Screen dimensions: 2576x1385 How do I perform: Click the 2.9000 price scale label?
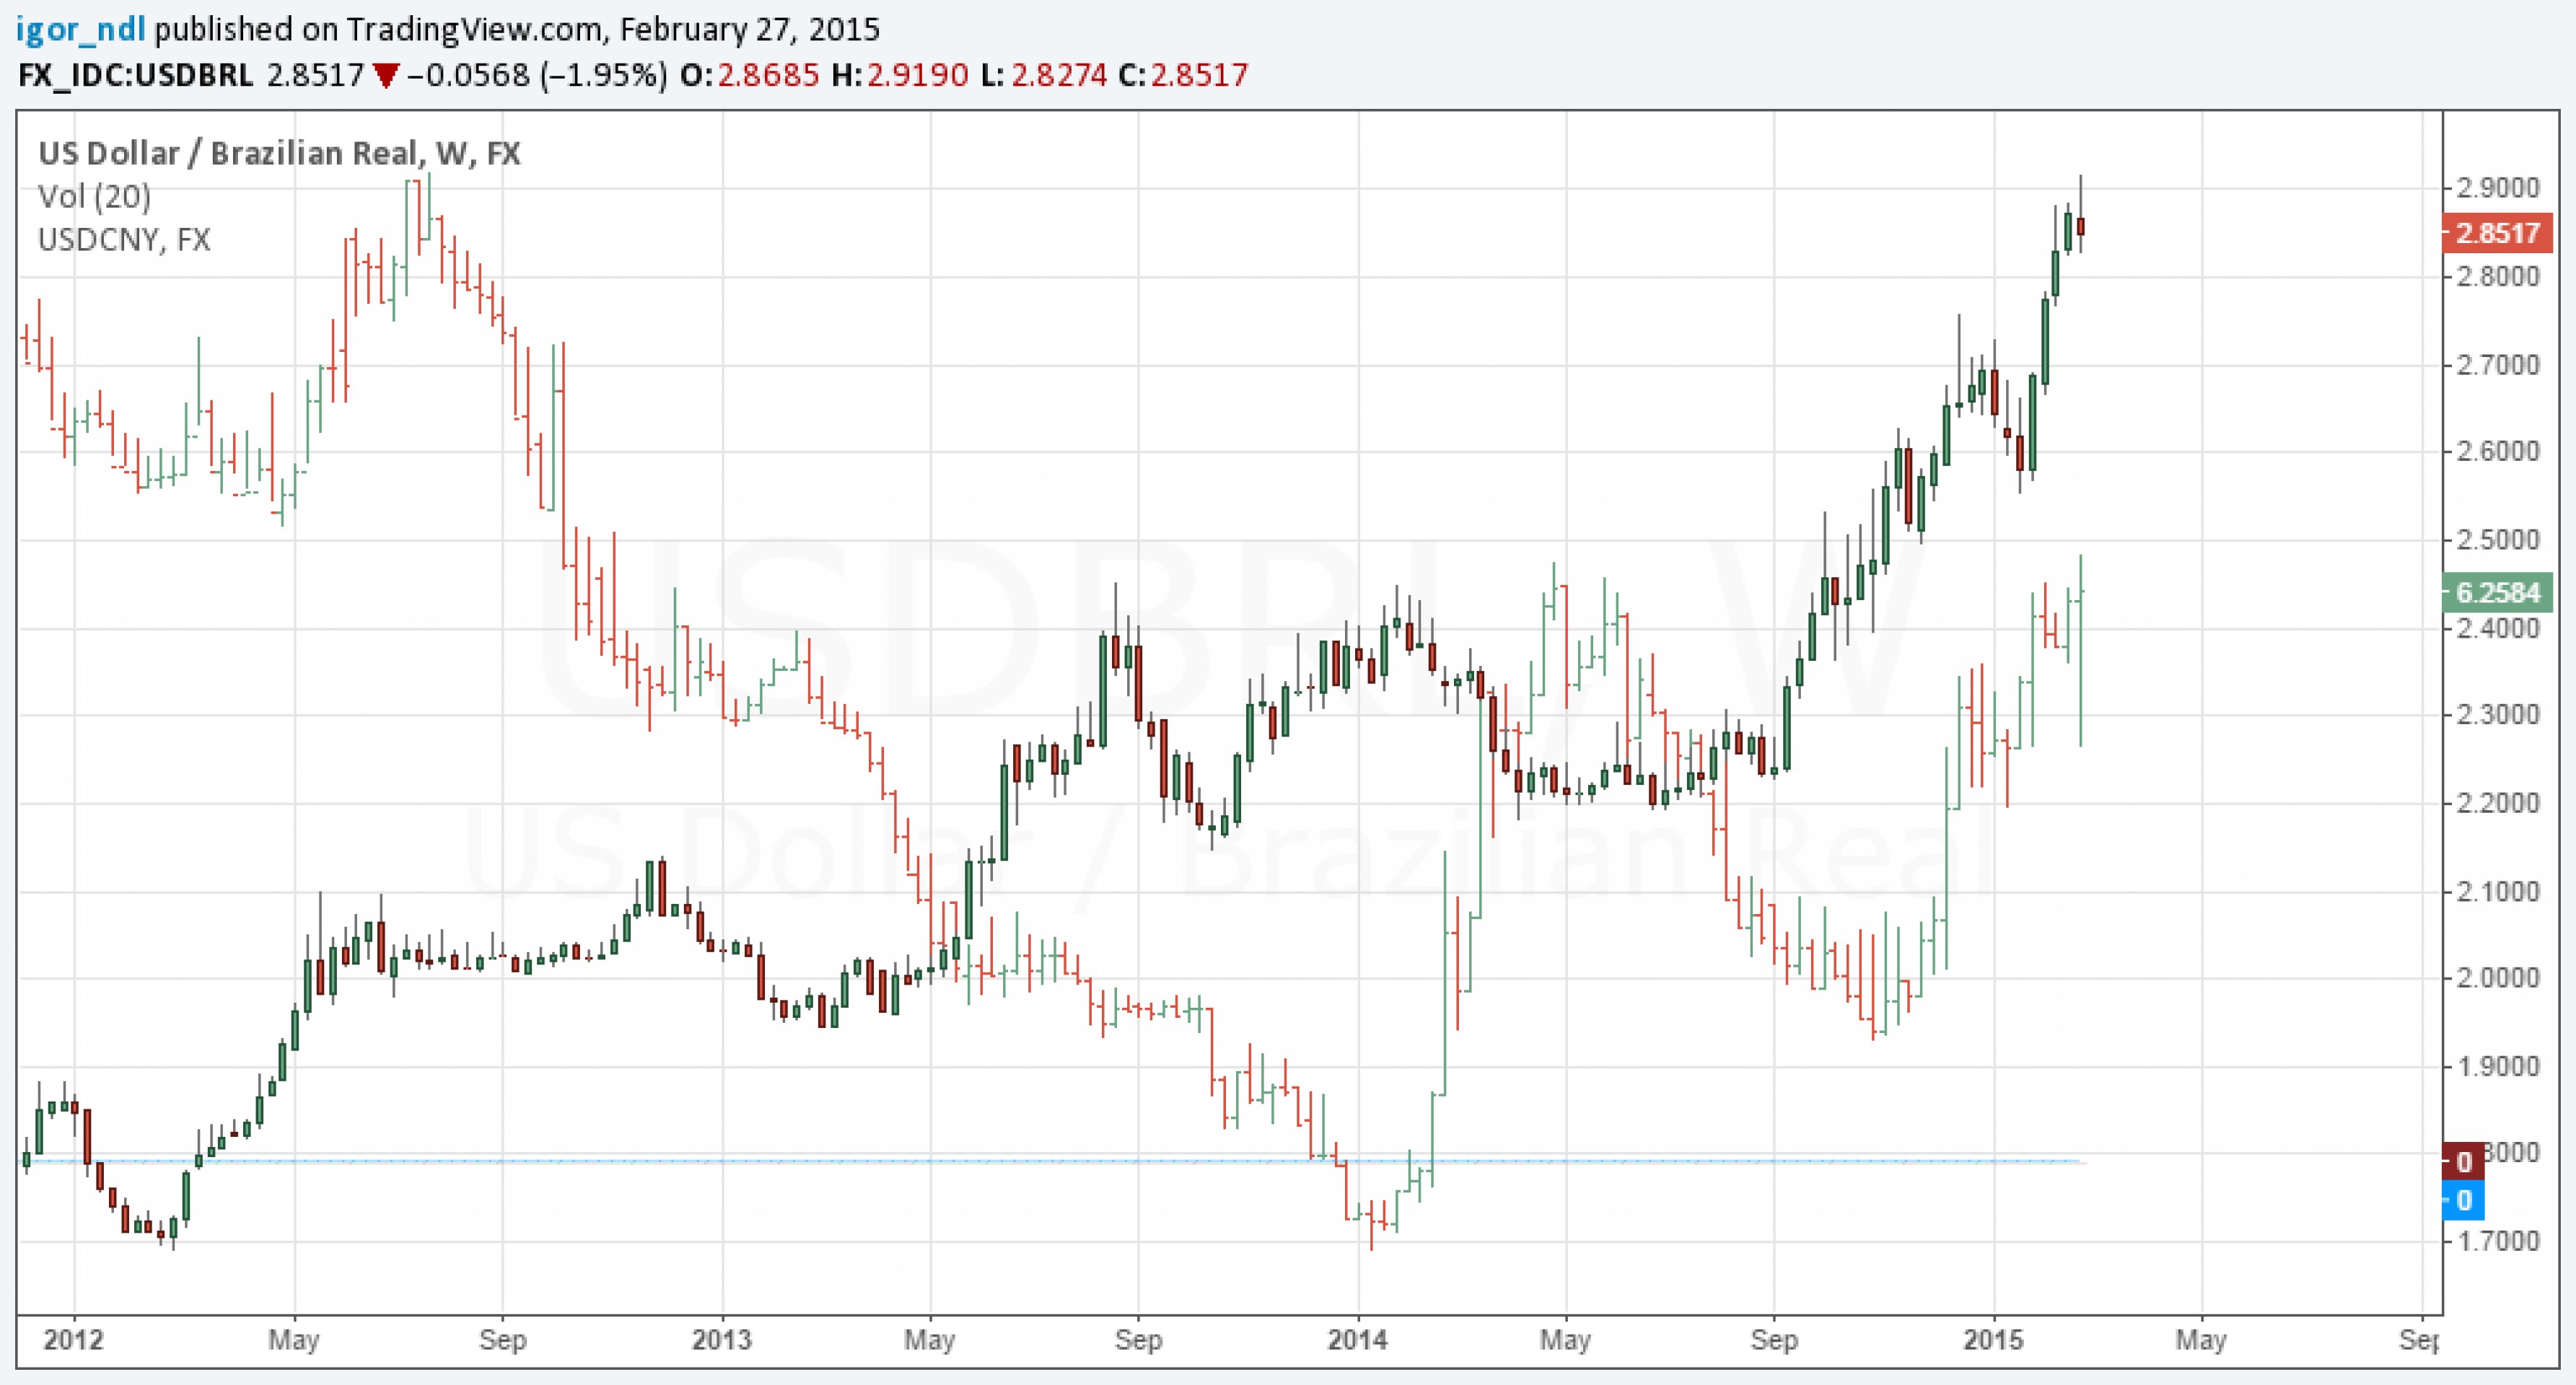click(2497, 188)
